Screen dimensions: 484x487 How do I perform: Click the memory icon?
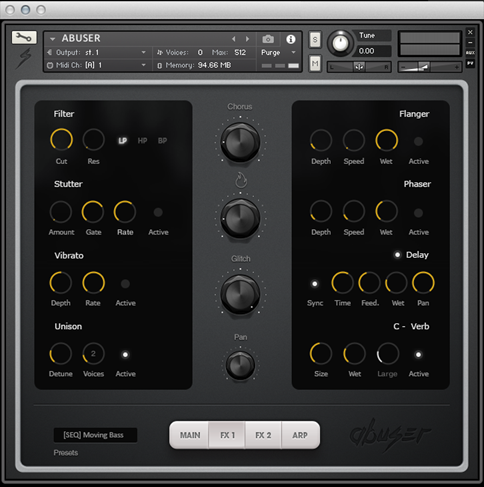(x=159, y=66)
